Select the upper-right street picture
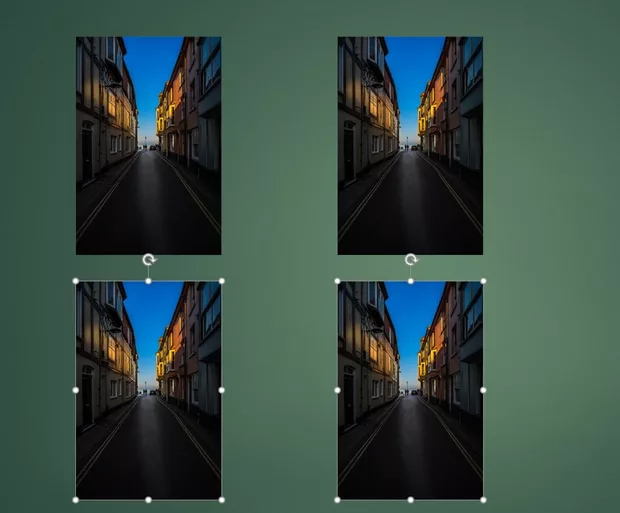620x513 pixels. point(410,146)
